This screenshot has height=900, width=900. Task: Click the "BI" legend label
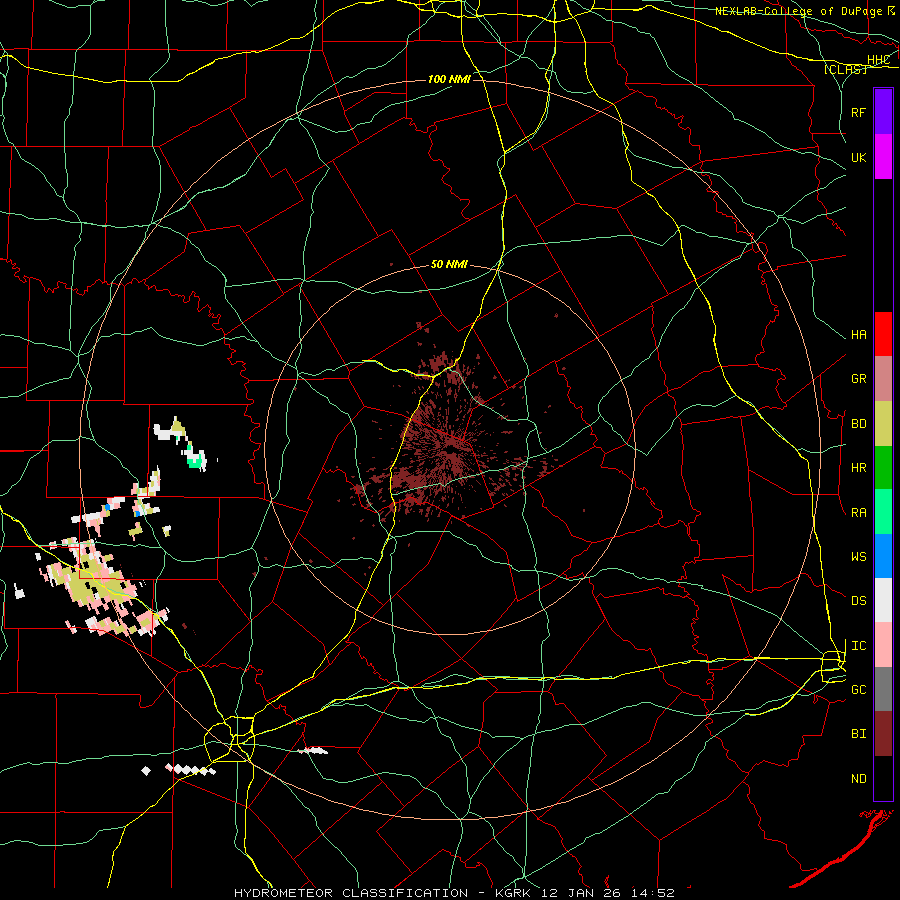tap(858, 734)
